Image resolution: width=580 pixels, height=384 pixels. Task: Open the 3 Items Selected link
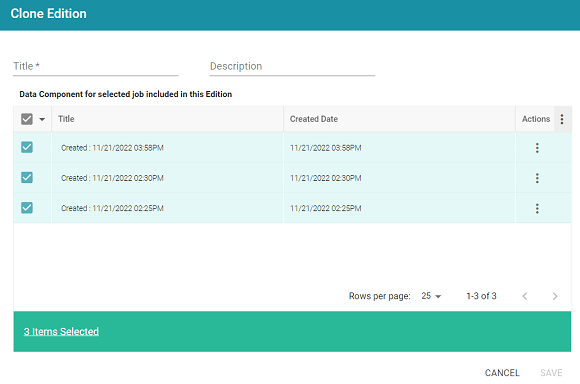[x=61, y=331]
